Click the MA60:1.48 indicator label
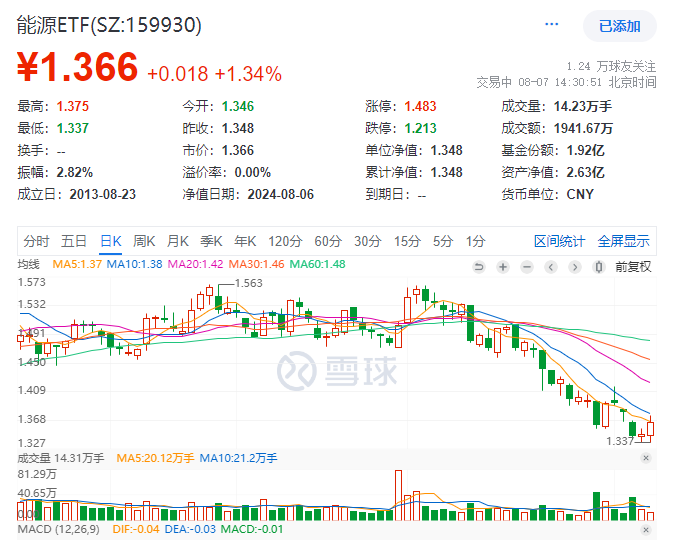This screenshot has width=675, height=540. point(317,264)
